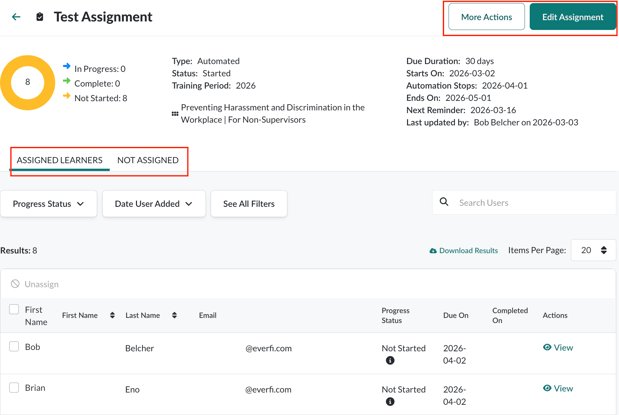Select the checkbox for Brian Eno
This screenshot has height=415, width=619.
click(x=14, y=388)
